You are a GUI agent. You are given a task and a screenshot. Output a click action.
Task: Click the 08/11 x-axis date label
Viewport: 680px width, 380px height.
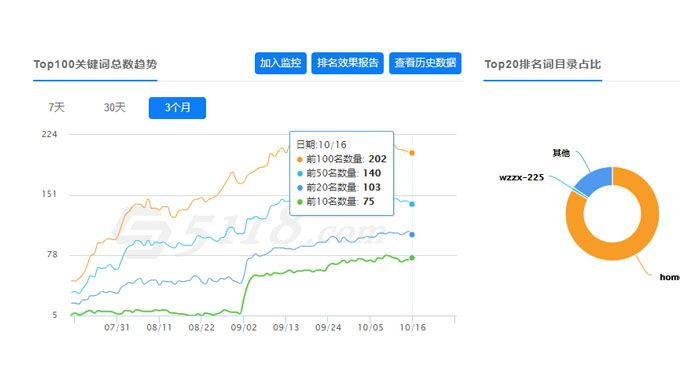(159, 328)
